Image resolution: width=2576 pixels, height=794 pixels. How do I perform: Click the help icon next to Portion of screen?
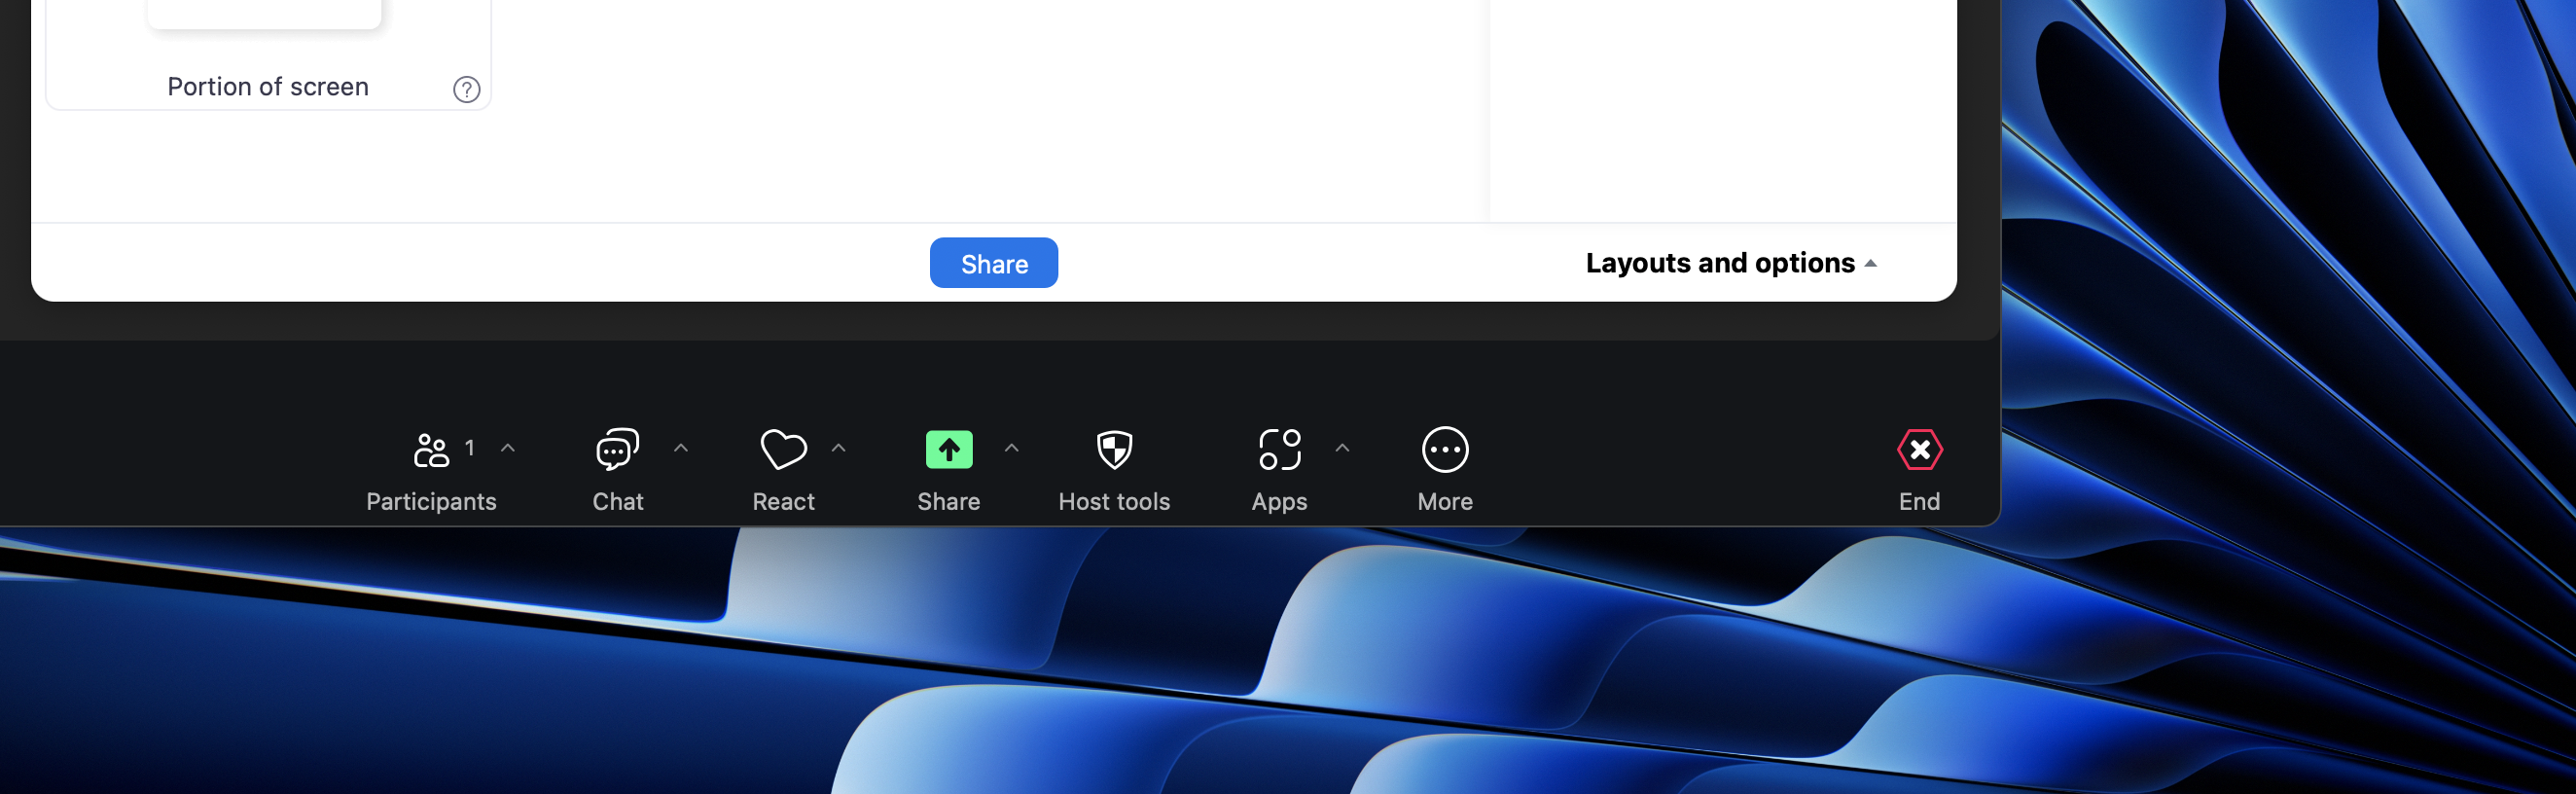tap(466, 89)
